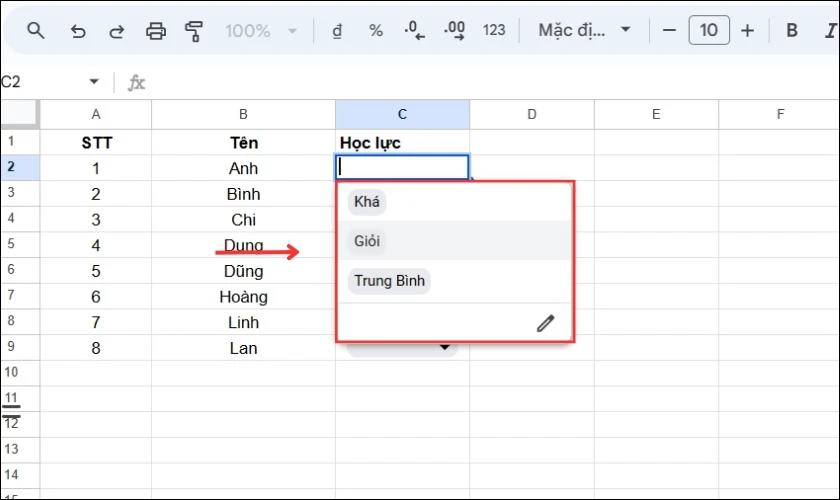Activate the paint format tool

[194, 31]
